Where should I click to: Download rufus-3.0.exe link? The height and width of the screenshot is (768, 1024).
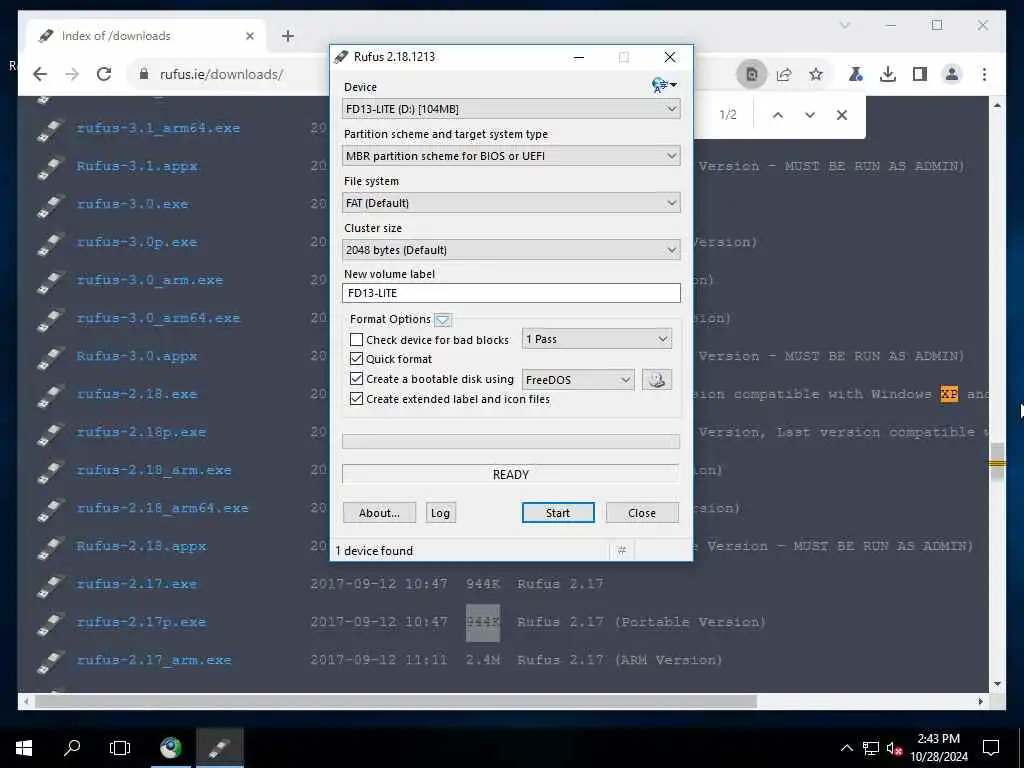point(133,204)
